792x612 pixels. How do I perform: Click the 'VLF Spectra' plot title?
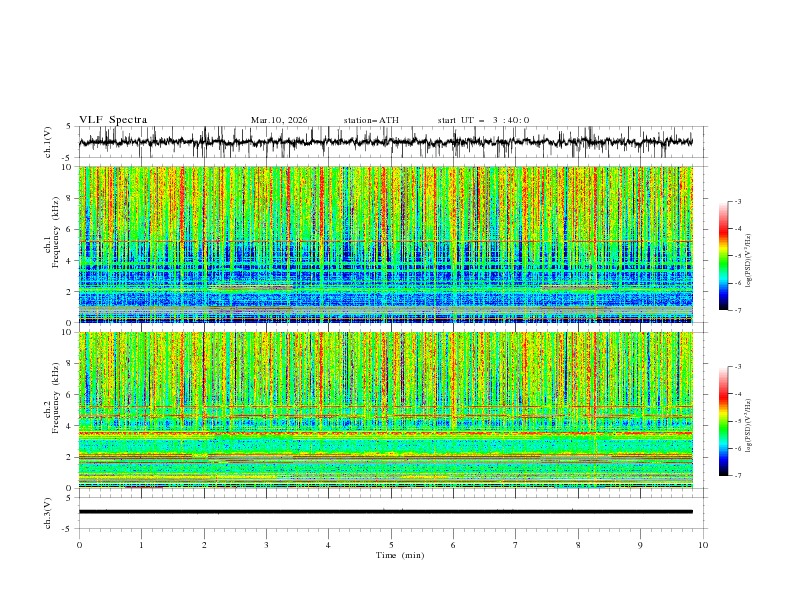tap(113, 120)
